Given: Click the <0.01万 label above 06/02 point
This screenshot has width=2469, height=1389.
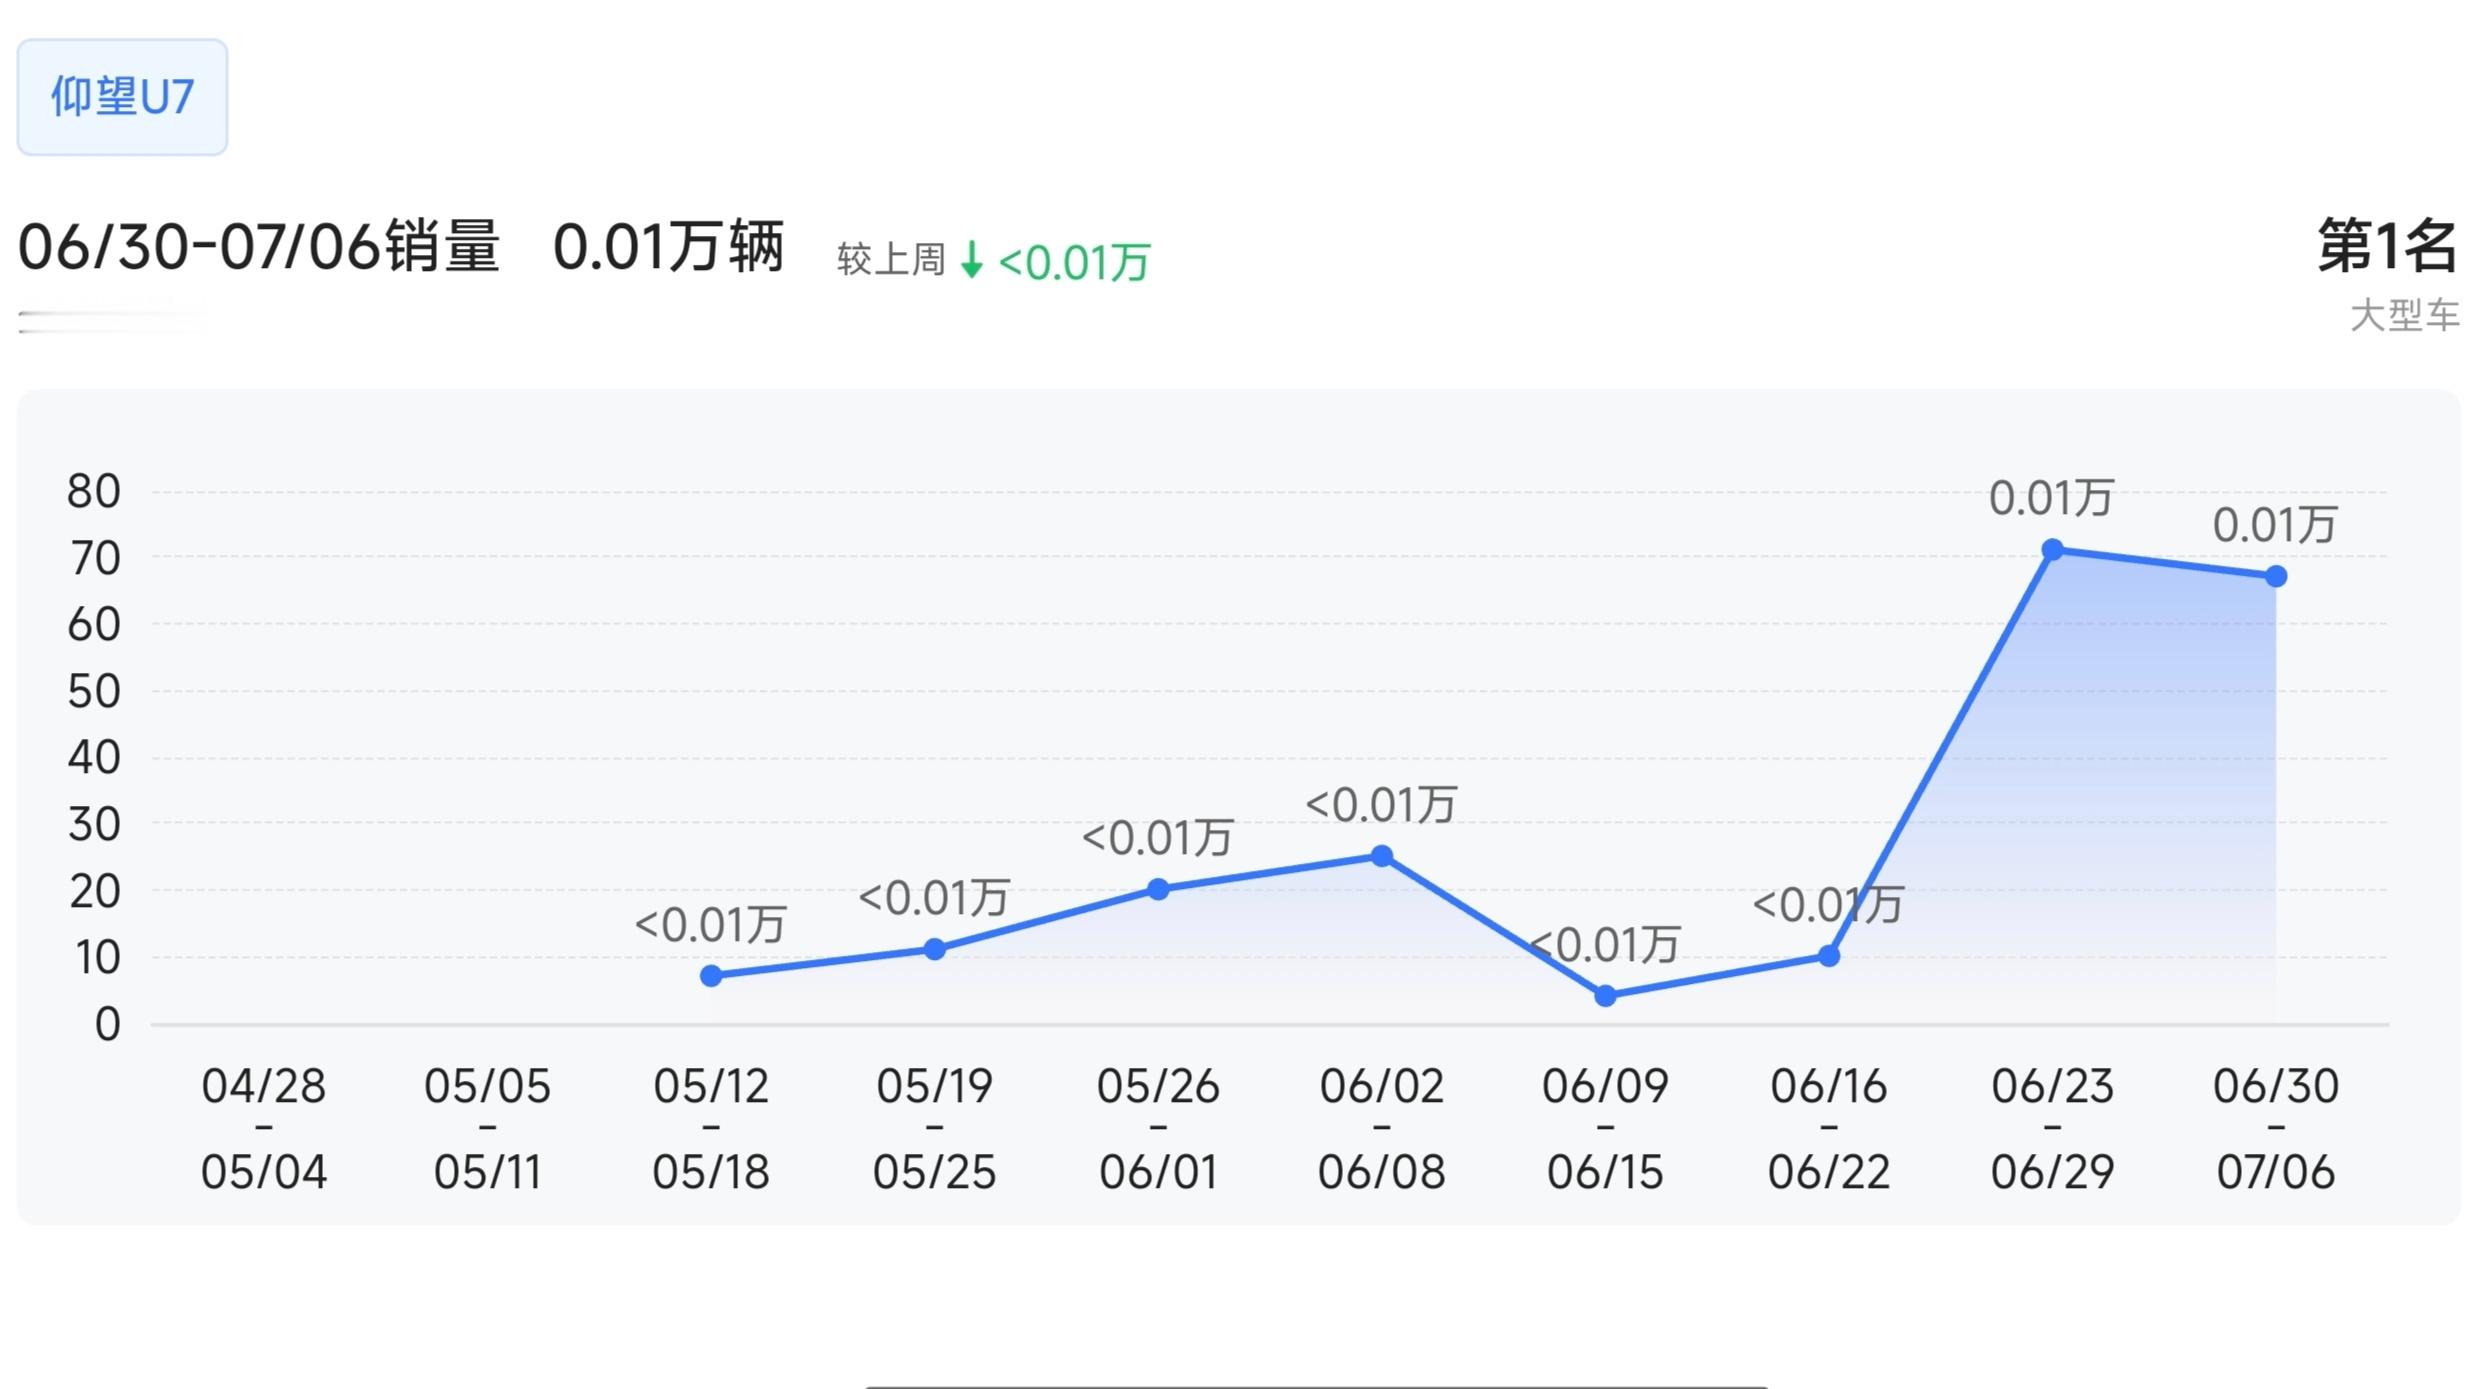Looking at the screenshot, I should click(1382, 804).
